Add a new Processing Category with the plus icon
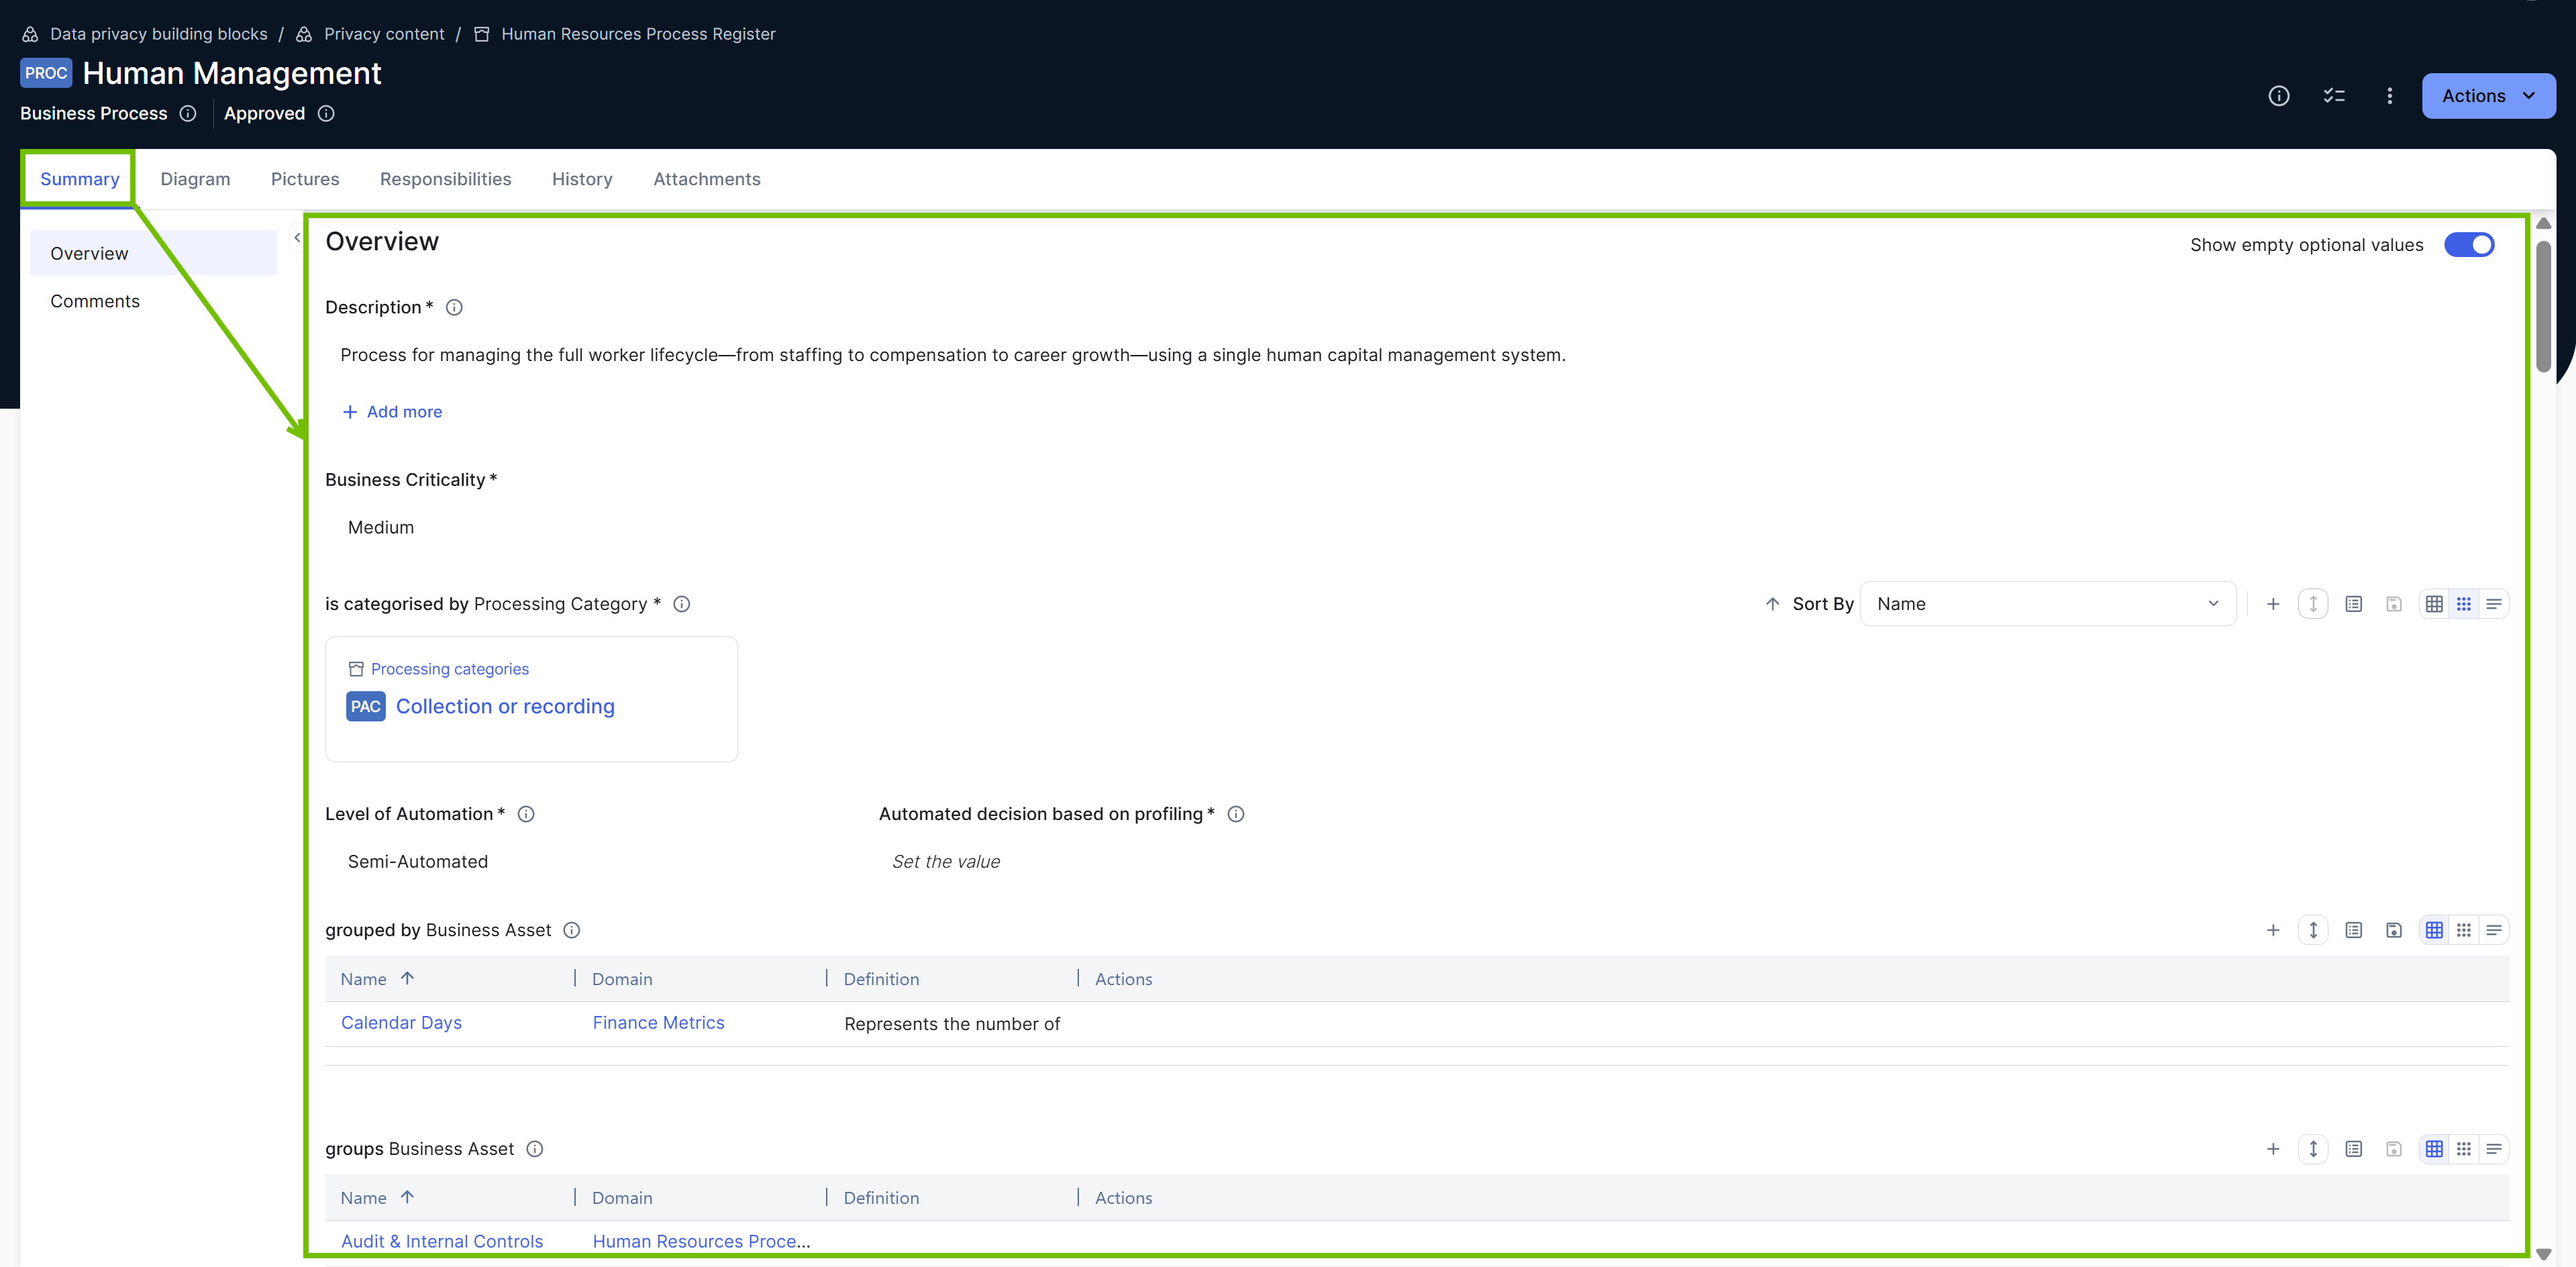 click(2273, 604)
